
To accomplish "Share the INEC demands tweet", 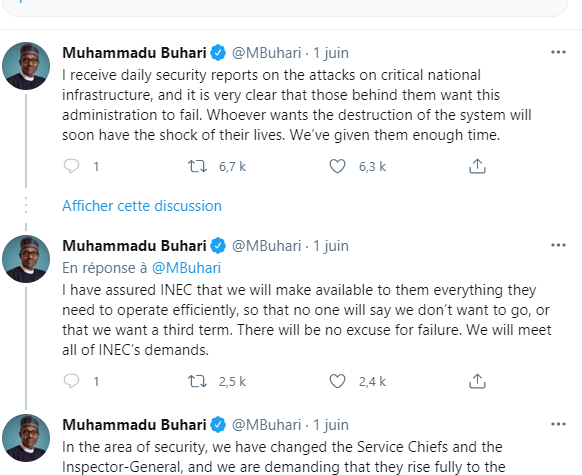I will point(477,381).
